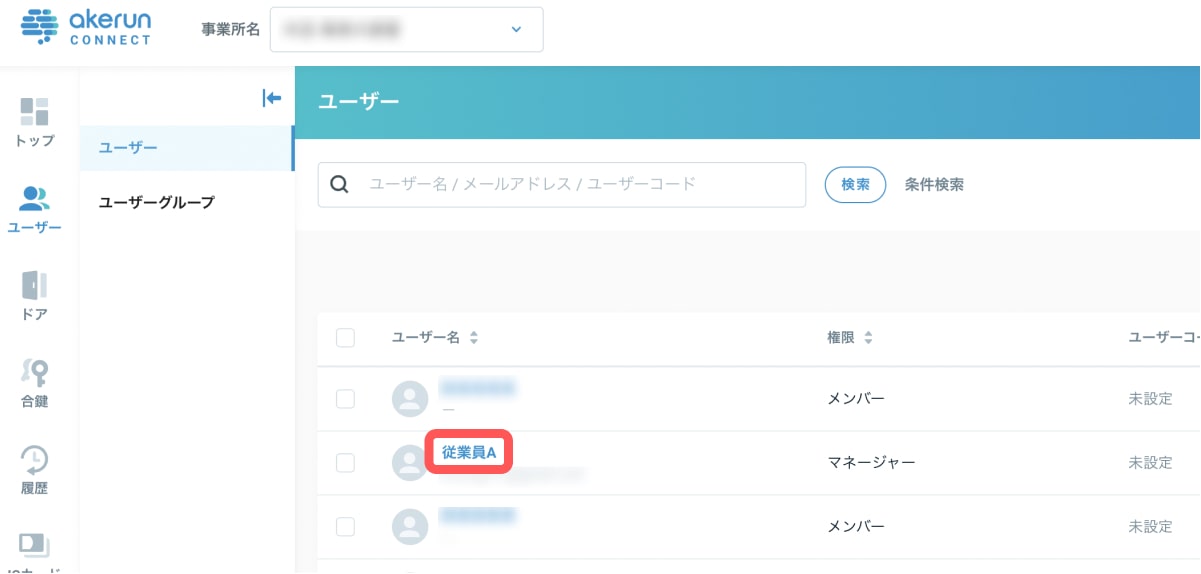
Task: Open ドア section in the sidebar
Action: tap(35, 296)
